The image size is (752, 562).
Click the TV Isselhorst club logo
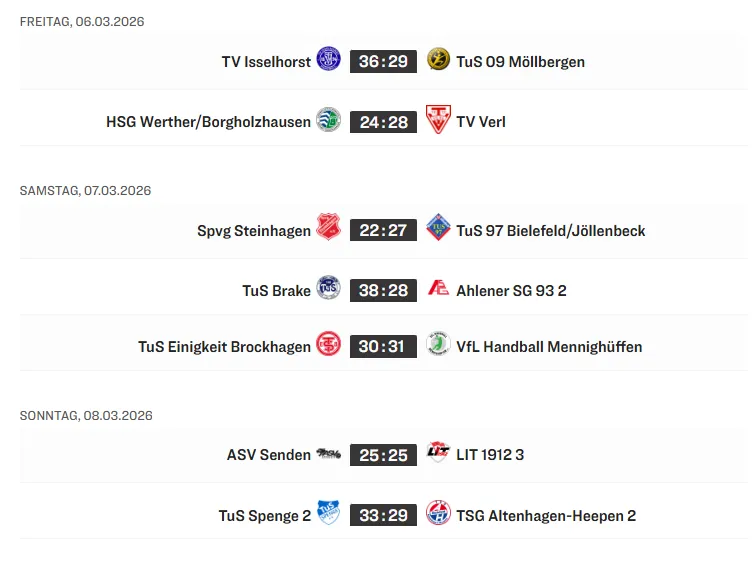click(328, 60)
